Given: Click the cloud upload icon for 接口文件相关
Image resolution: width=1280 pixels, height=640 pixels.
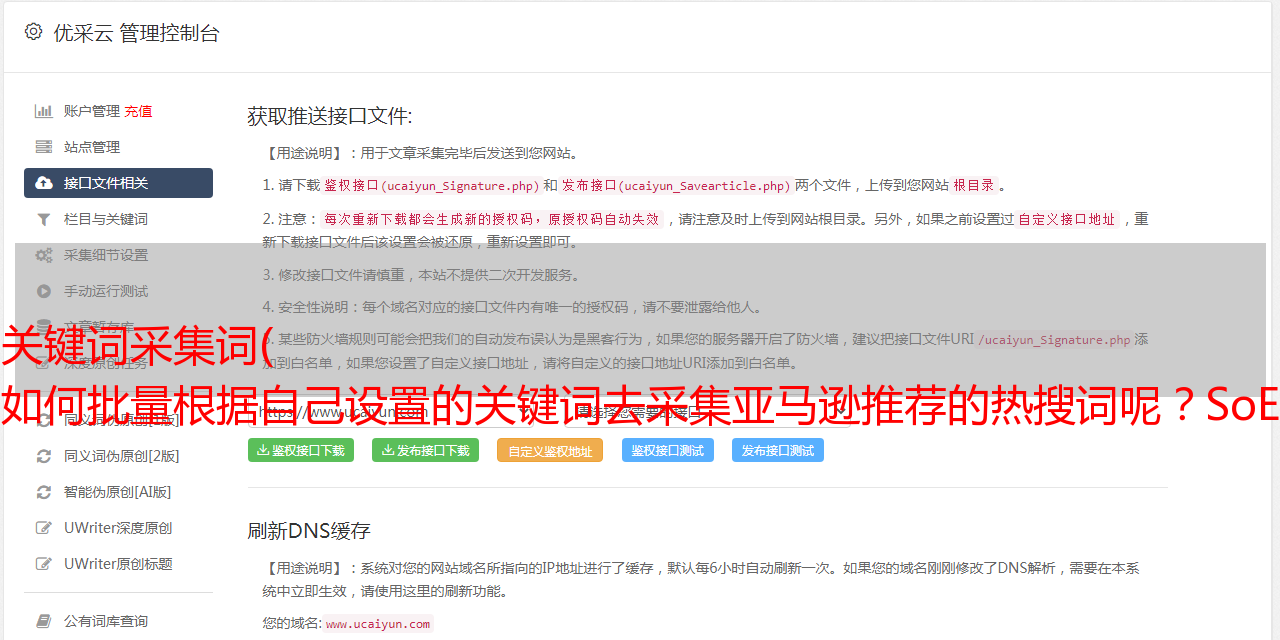Looking at the screenshot, I should [44, 183].
